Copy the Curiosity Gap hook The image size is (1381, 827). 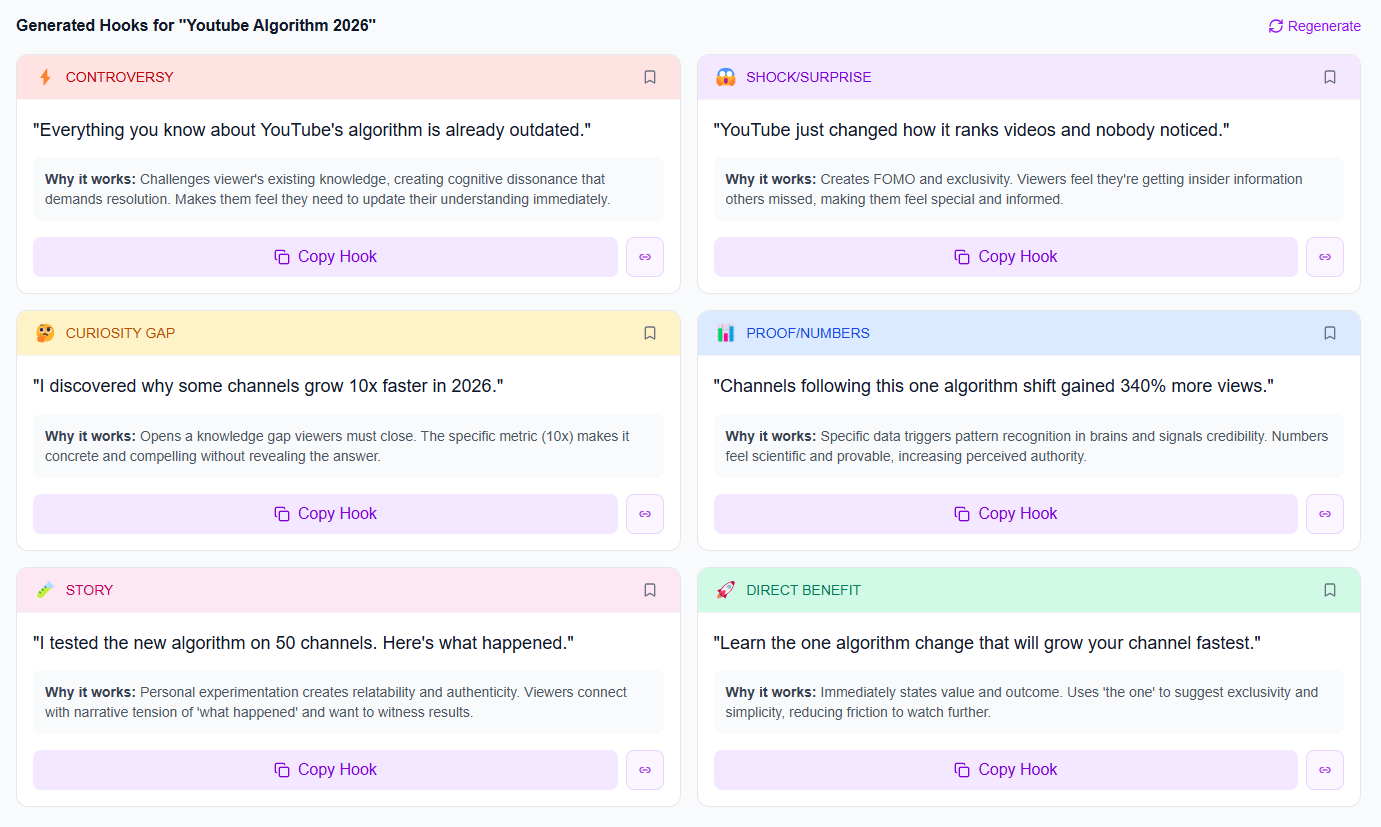pyautogui.click(x=325, y=514)
